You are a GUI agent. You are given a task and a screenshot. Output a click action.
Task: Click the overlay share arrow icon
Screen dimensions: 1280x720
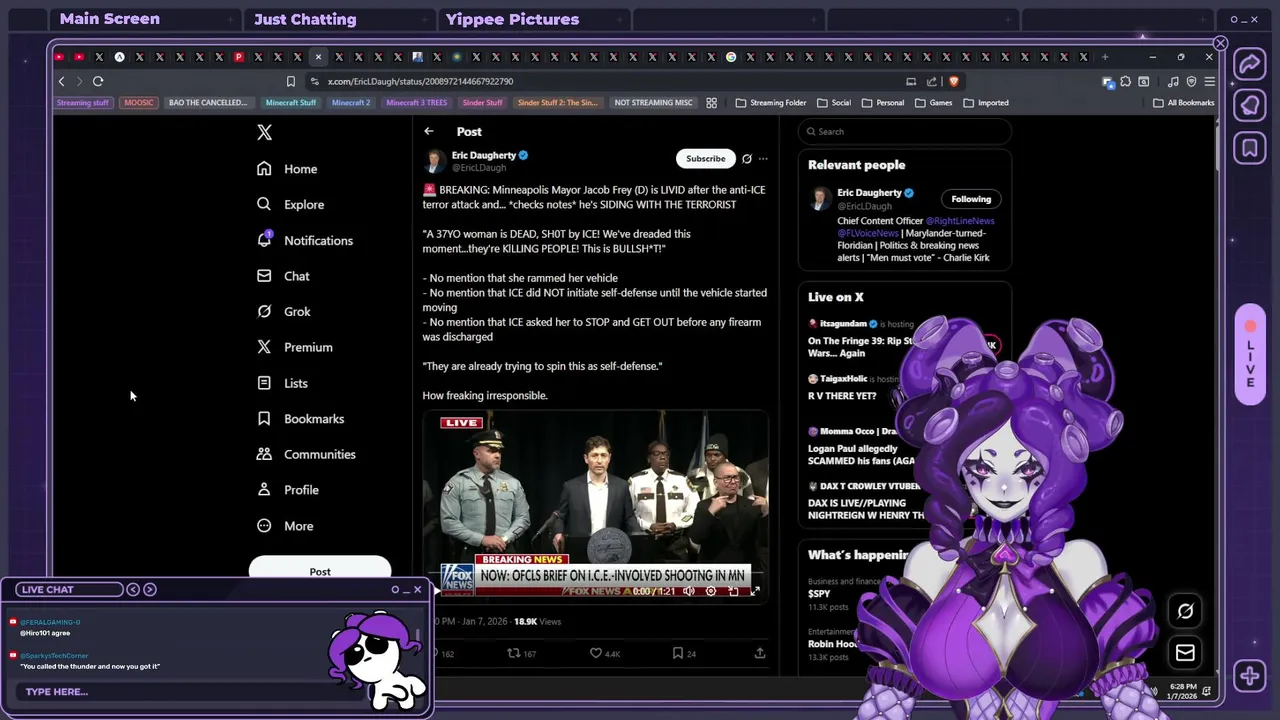1250,65
